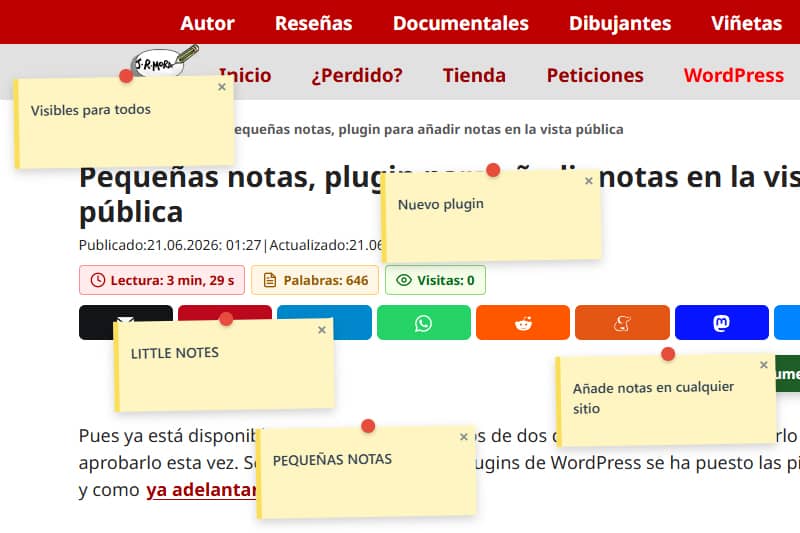Click the clock icon beside Lectura

[x=97, y=280]
